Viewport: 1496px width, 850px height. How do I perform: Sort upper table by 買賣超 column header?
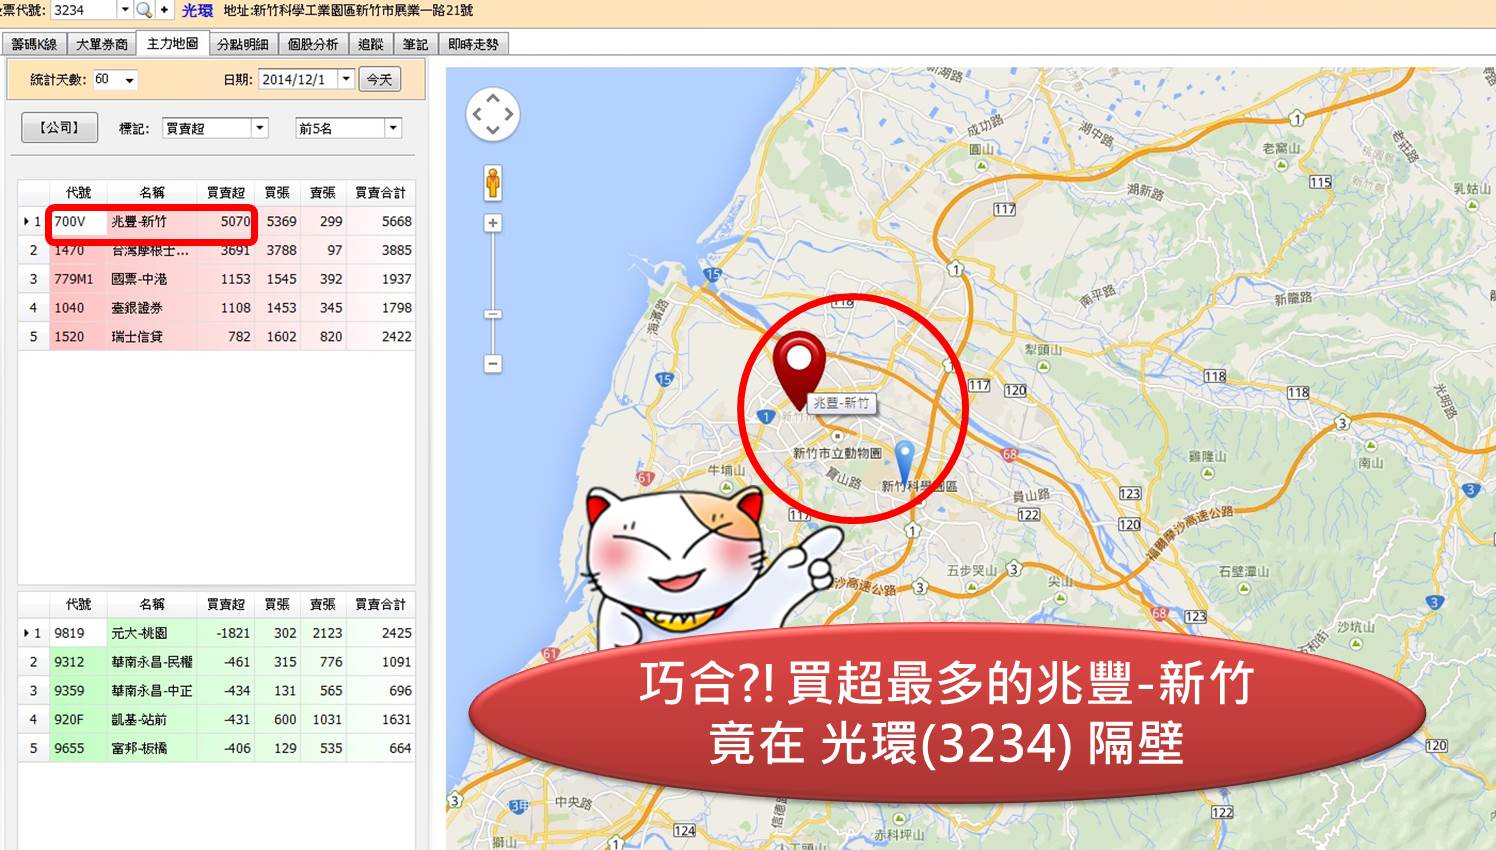(x=226, y=192)
